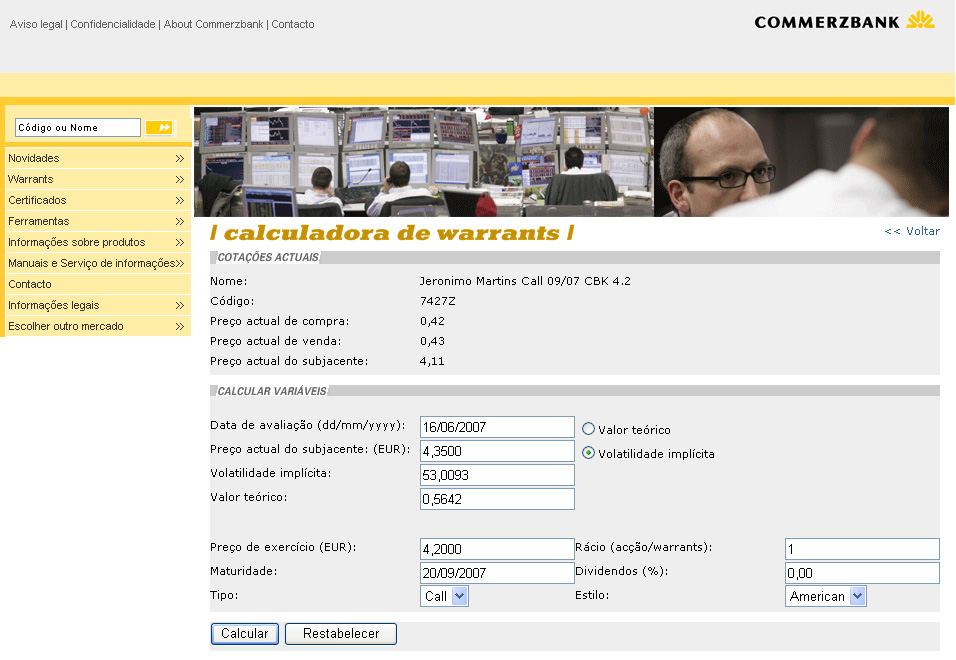Focus the Volatilidade implícita input field
956x660 pixels.
tap(497, 475)
